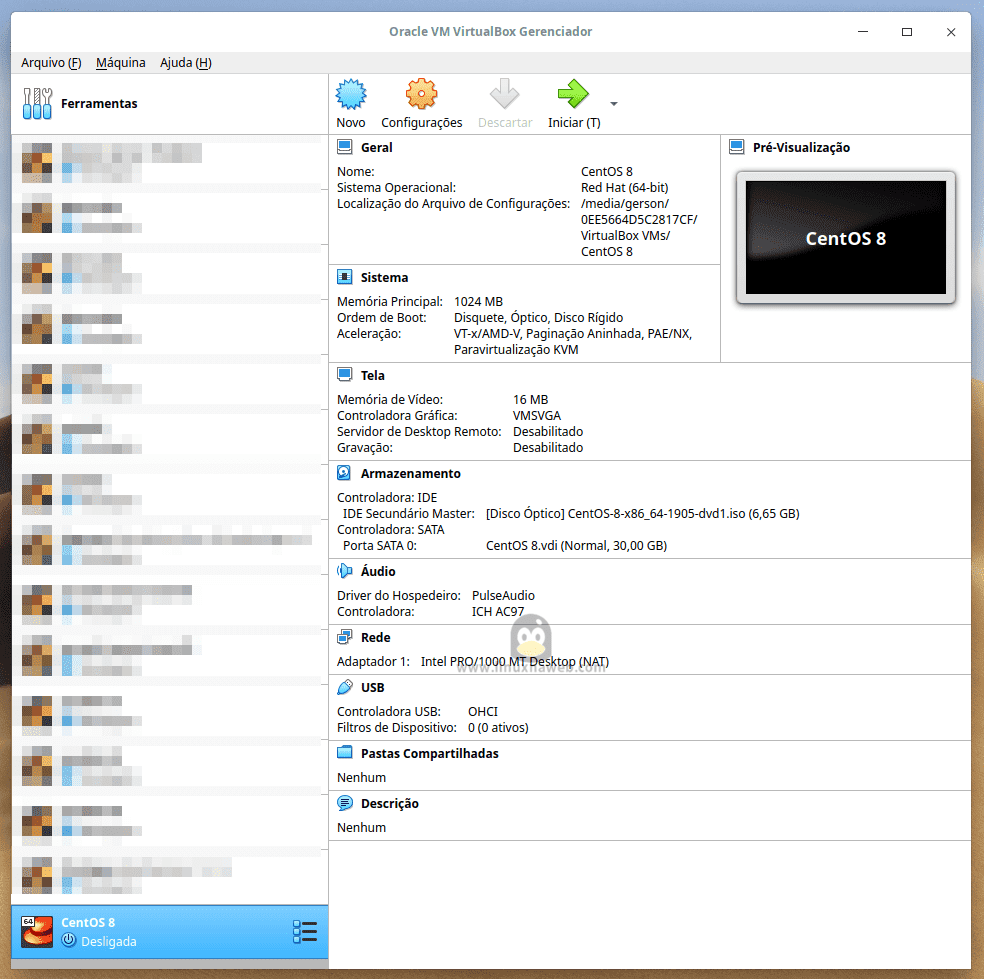Click the Controladora: IDE label
The height and width of the screenshot is (979, 984).
tap(387, 497)
